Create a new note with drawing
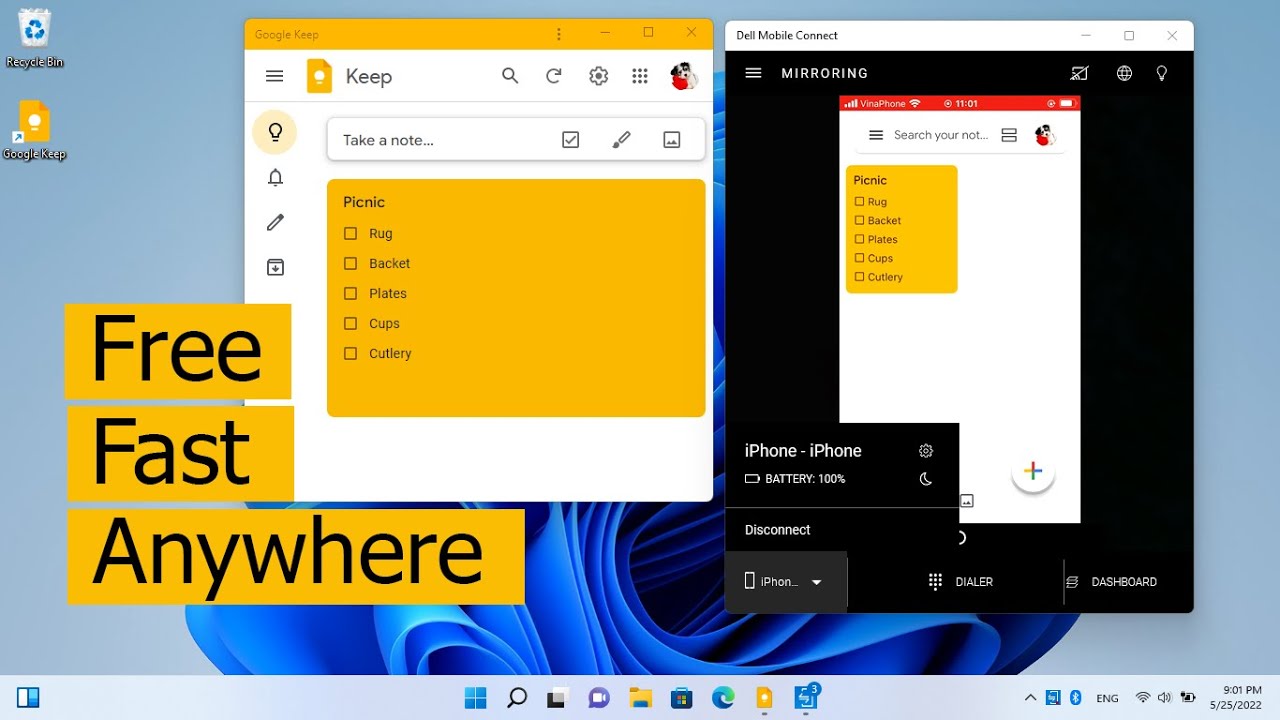The width and height of the screenshot is (1280, 720). pyautogui.click(x=621, y=140)
